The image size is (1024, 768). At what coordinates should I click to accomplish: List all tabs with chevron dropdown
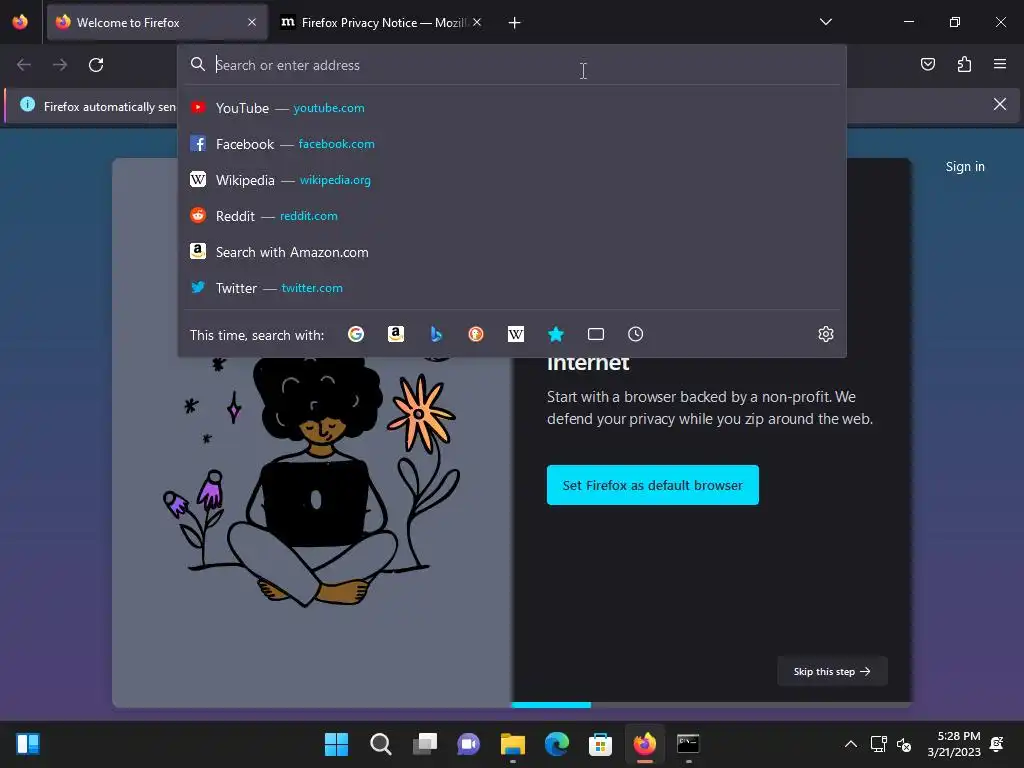click(x=825, y=22)
